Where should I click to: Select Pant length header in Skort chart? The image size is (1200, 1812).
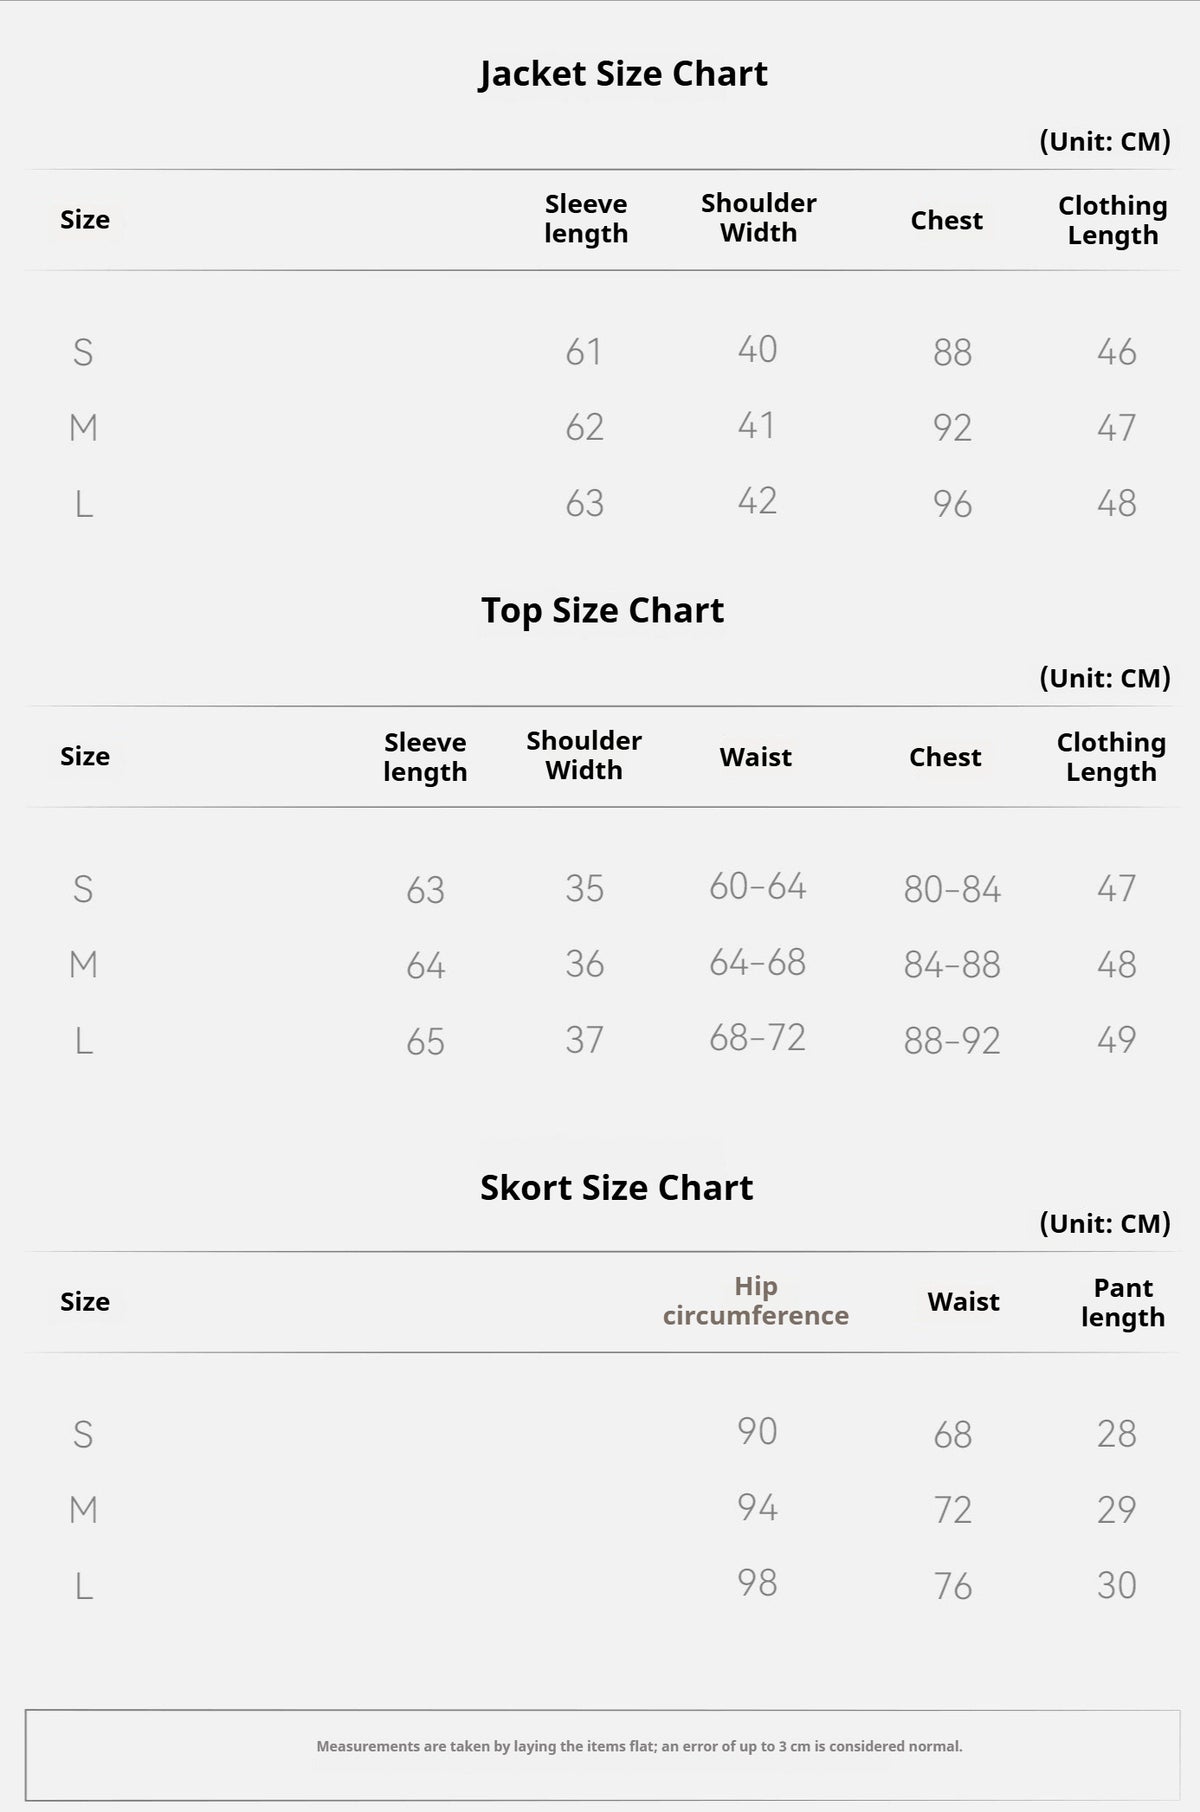[1123, 1302]
